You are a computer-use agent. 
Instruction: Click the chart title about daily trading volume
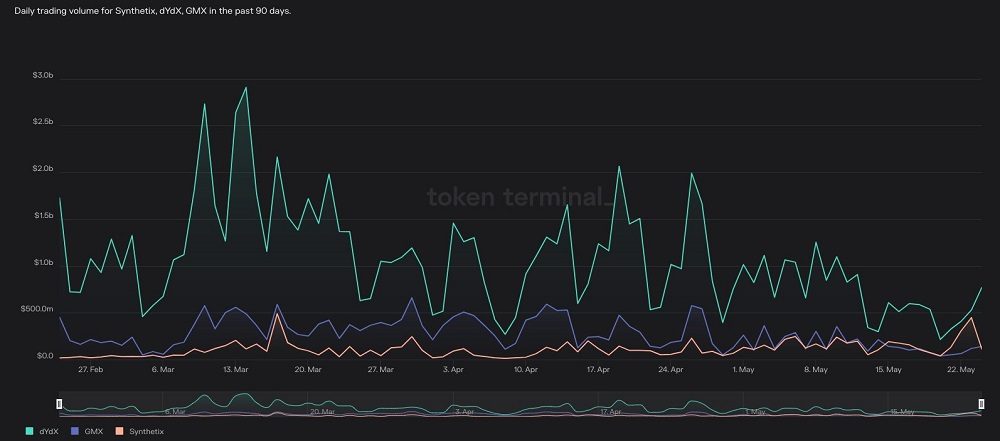coord(152,10)
